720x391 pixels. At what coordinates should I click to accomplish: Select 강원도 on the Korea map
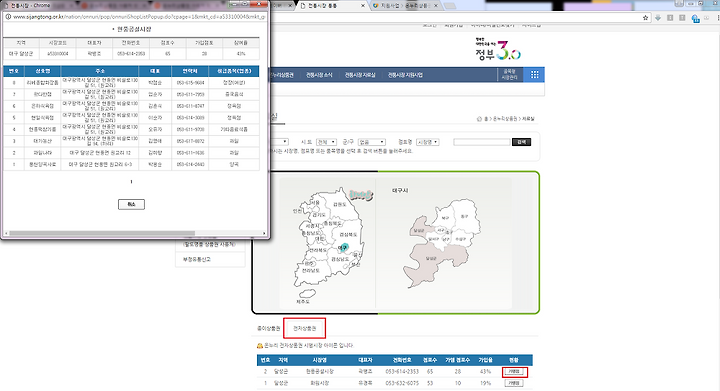click(x=339, y=205)
